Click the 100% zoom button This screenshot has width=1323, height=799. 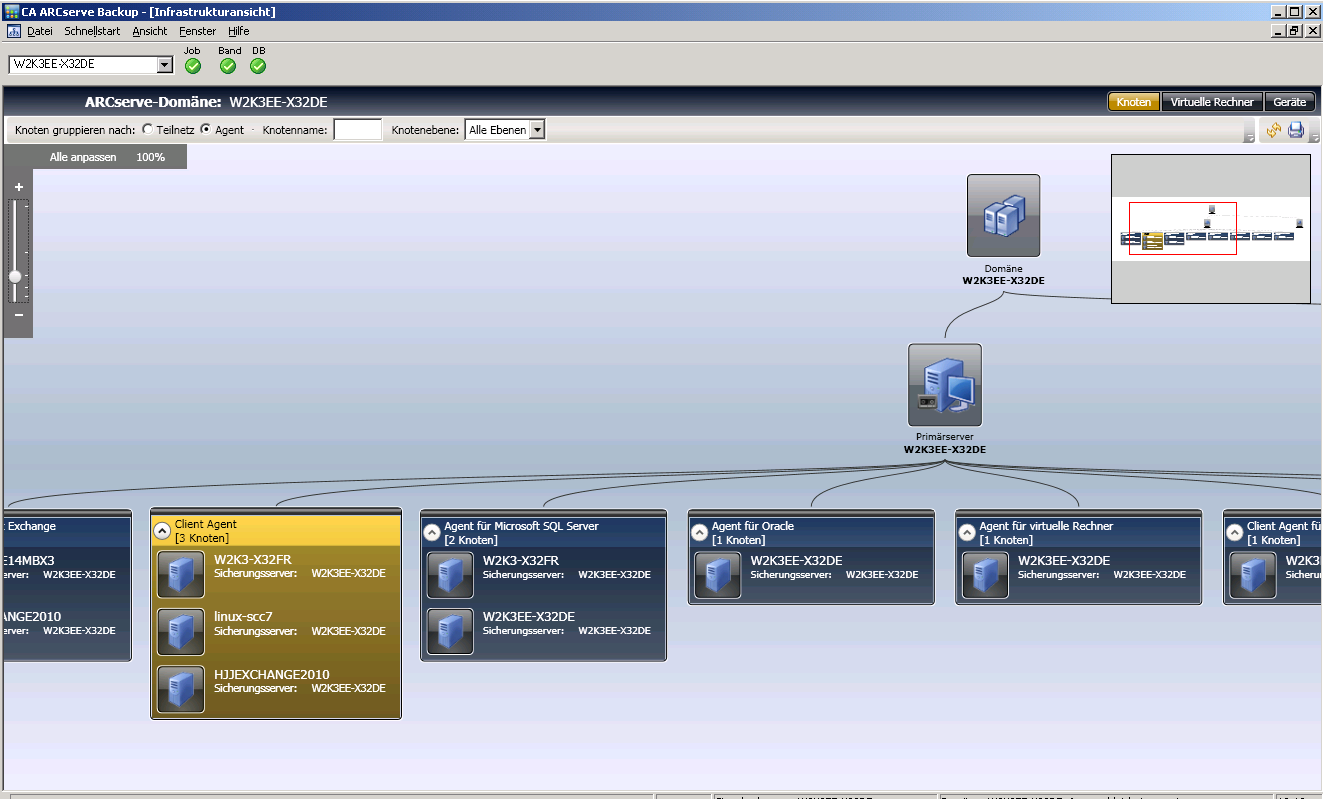click(x=151, y=157)
